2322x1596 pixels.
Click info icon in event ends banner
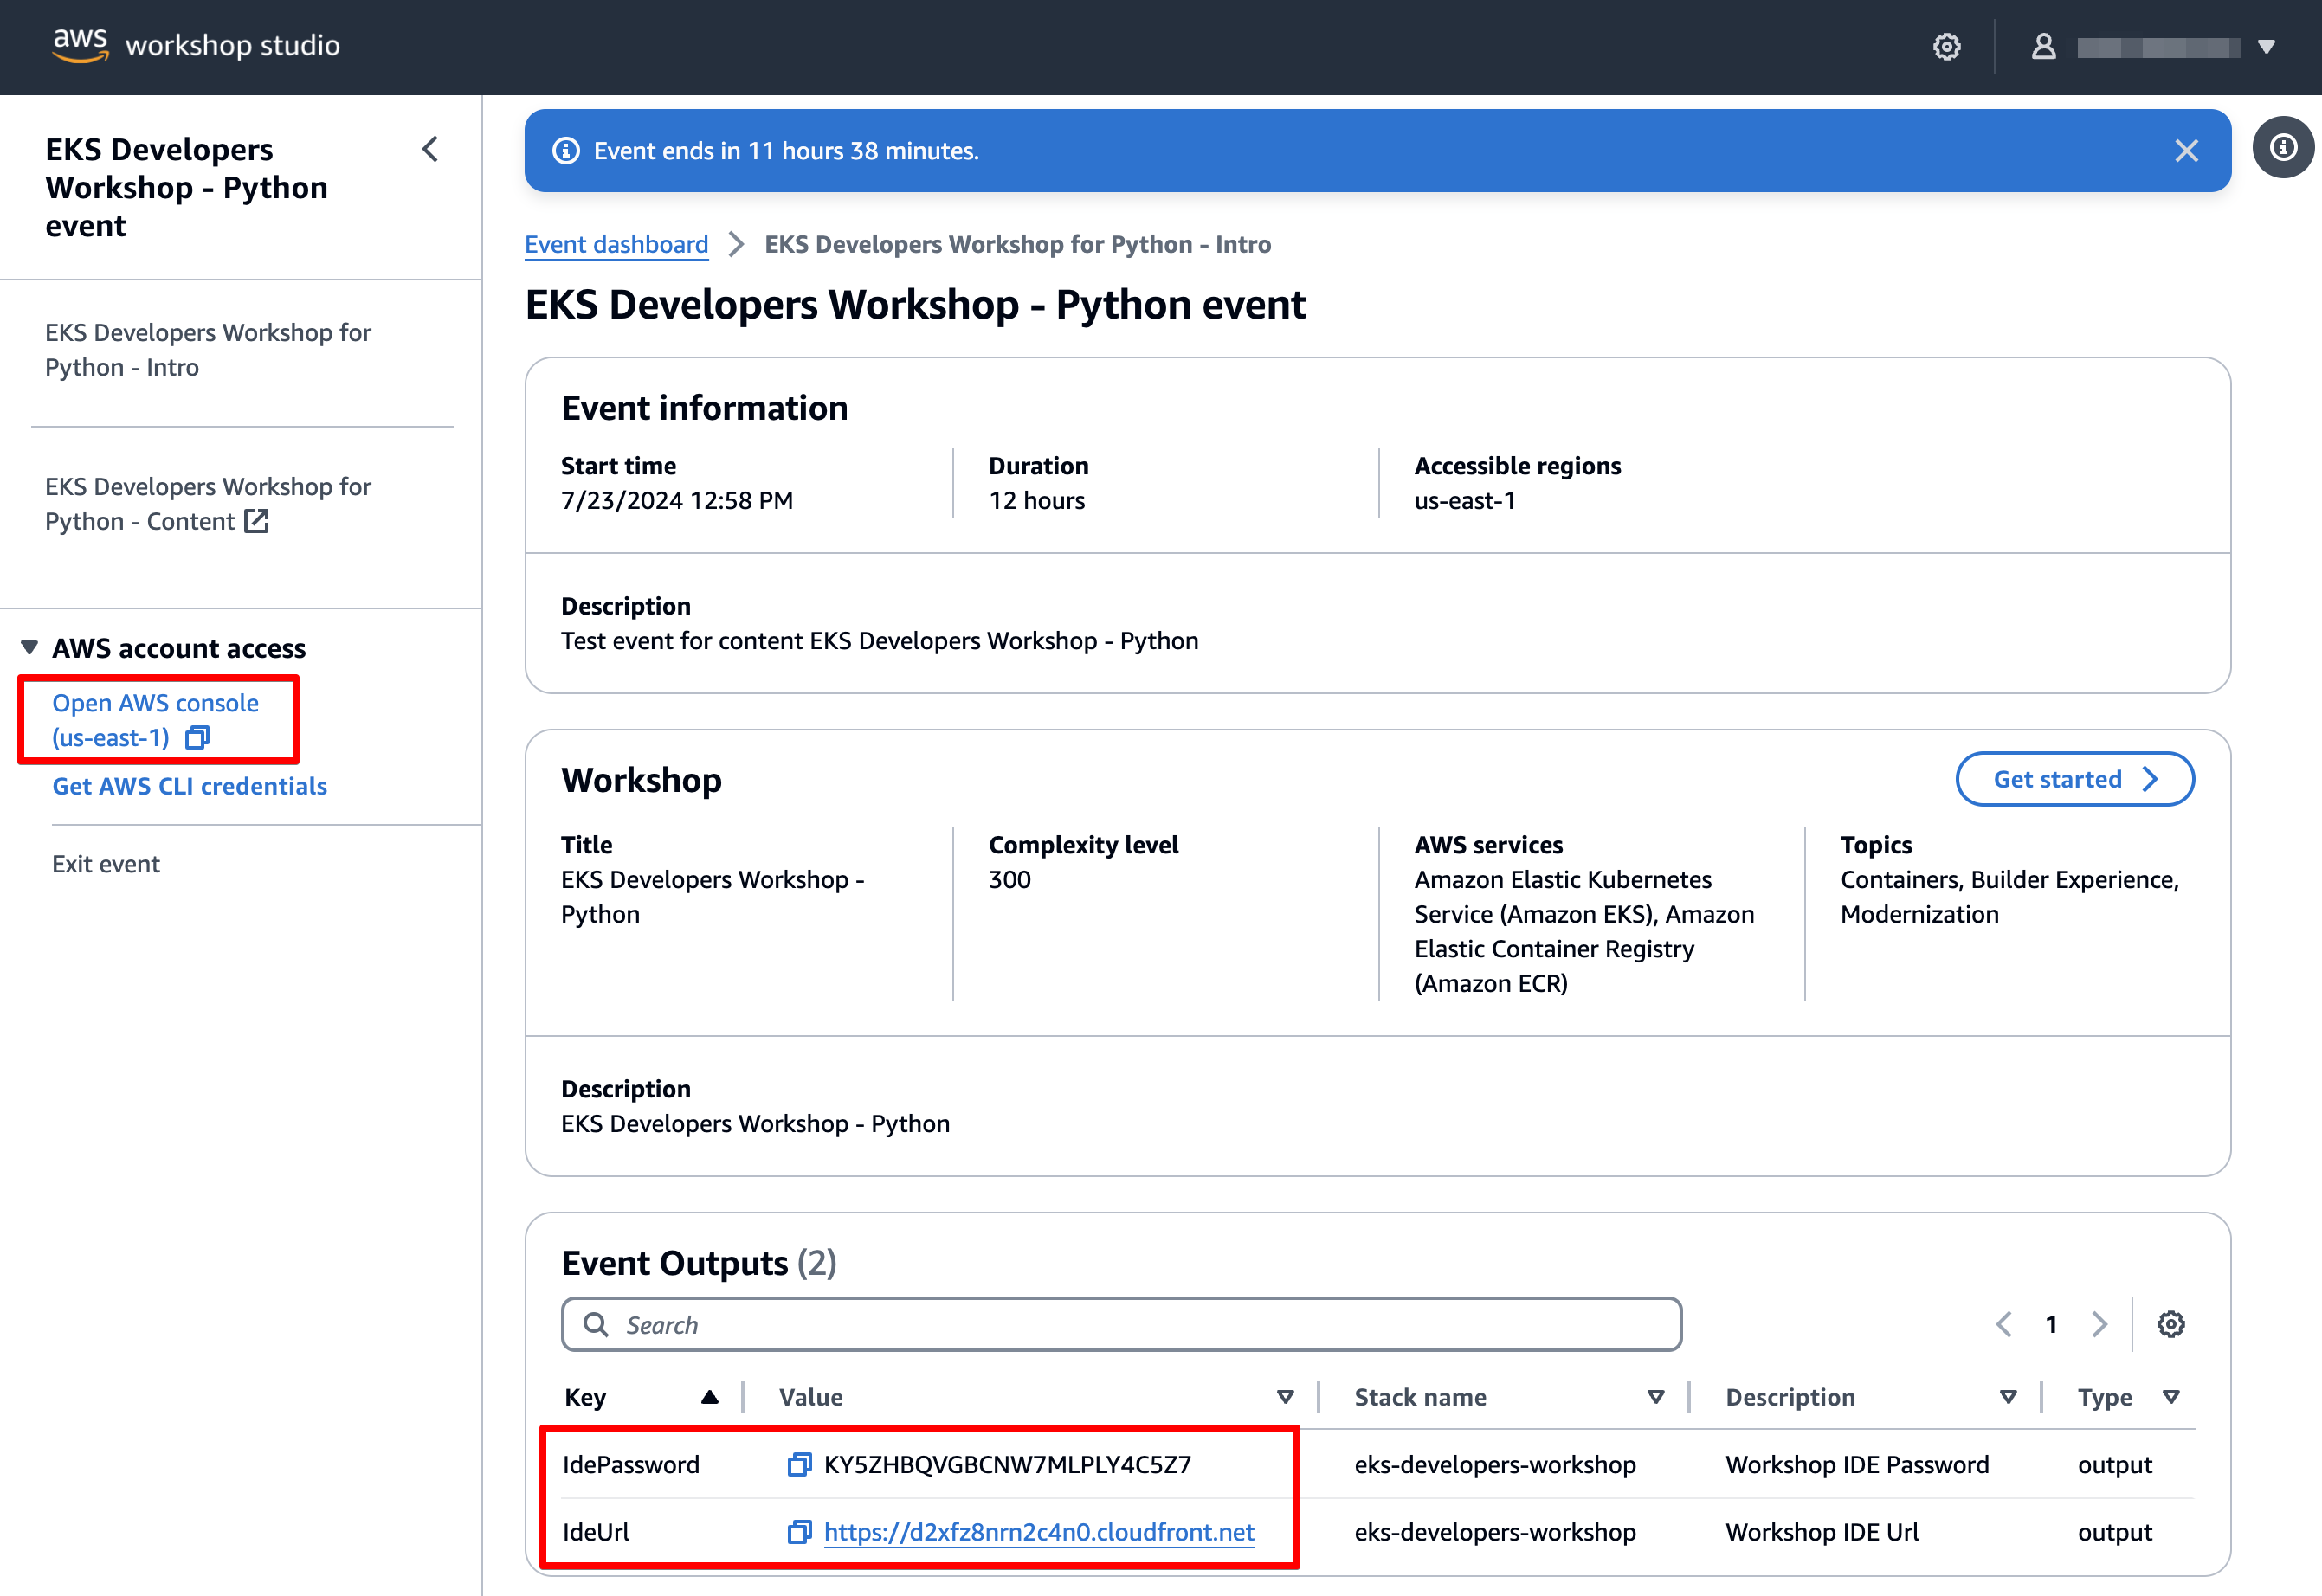click(x=566, y=151)
